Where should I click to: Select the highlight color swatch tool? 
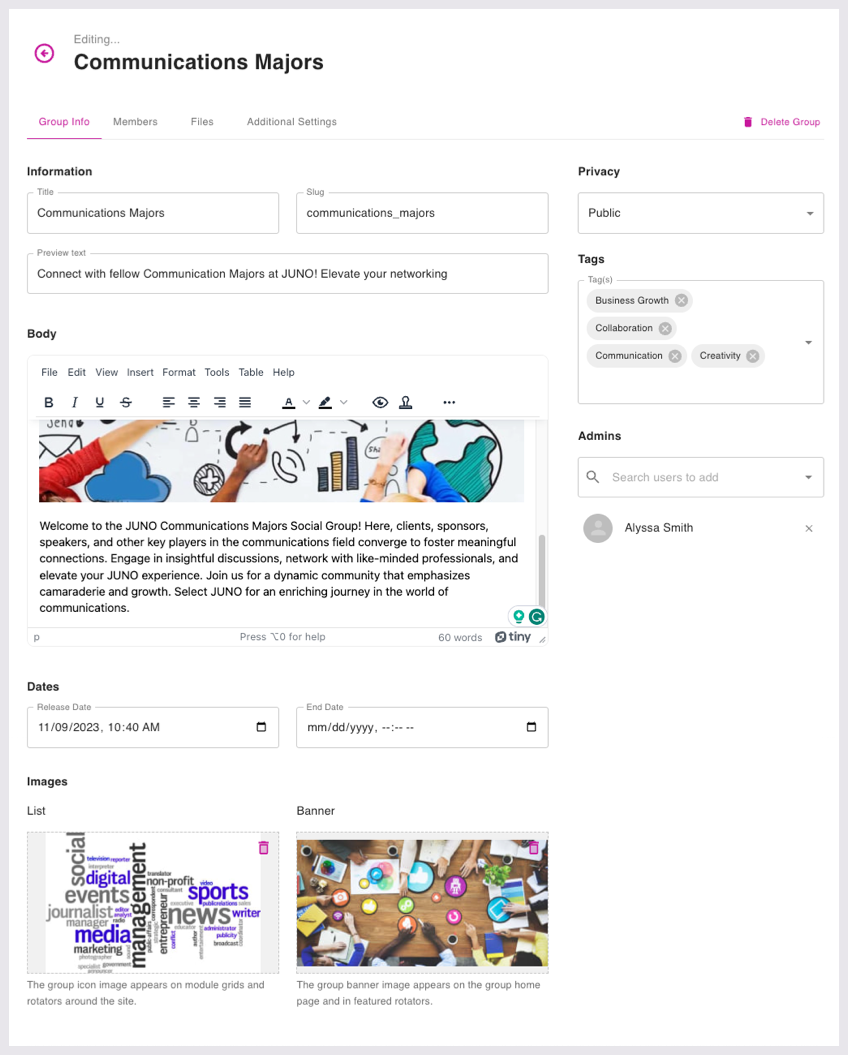(325, 402)
